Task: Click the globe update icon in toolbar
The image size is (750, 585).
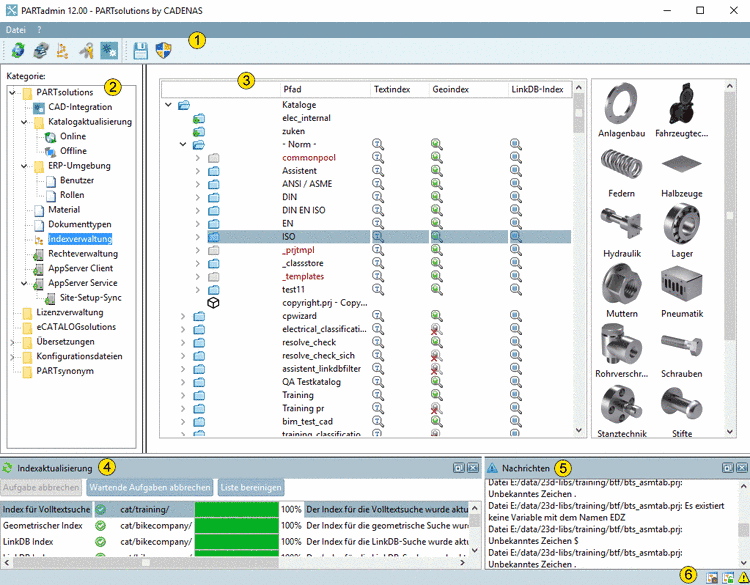Action: 17,49
